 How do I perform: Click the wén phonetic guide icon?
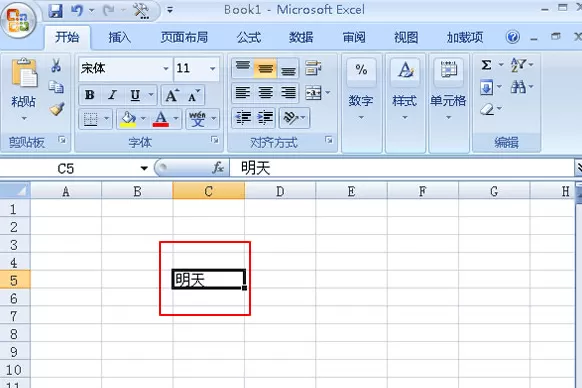[x=197, y=119]
